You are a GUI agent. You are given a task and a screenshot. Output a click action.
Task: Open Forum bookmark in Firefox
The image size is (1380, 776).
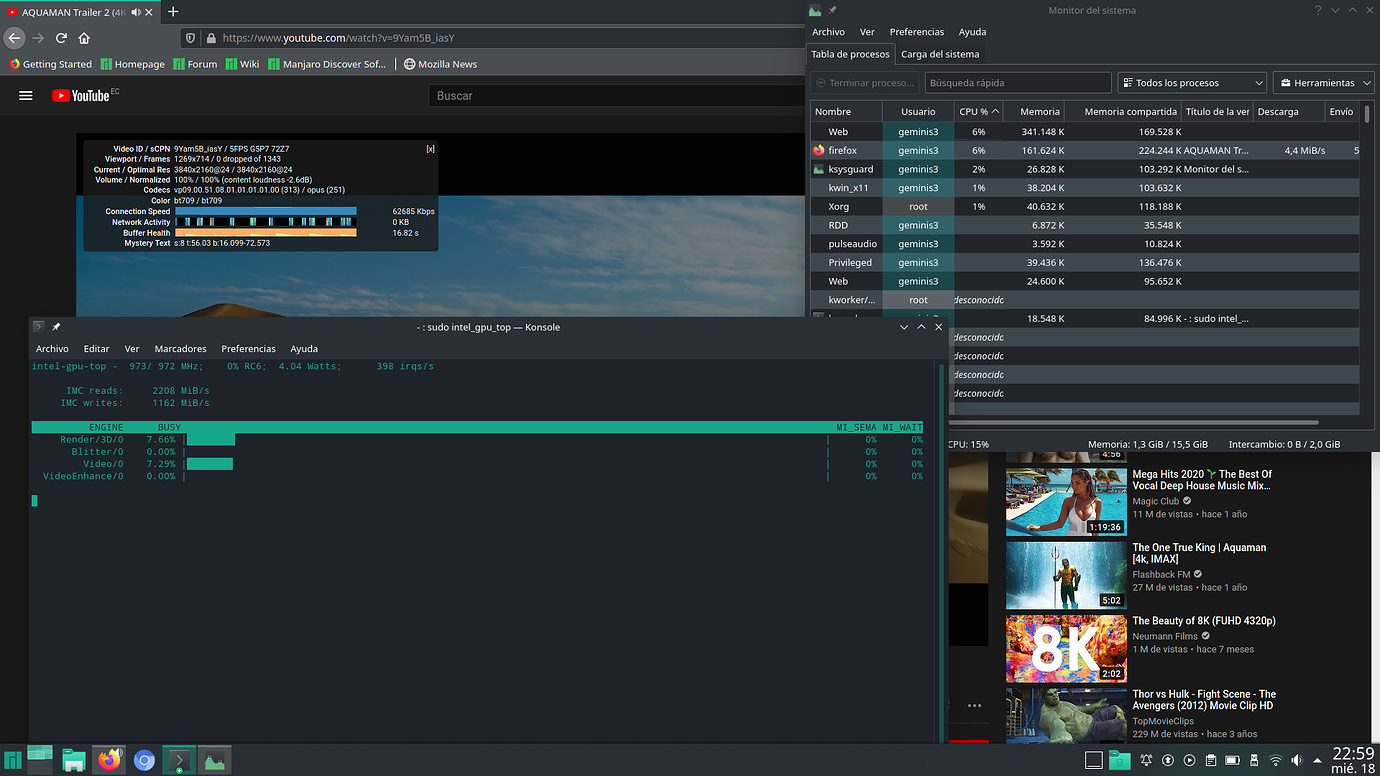tap(195, 64)
